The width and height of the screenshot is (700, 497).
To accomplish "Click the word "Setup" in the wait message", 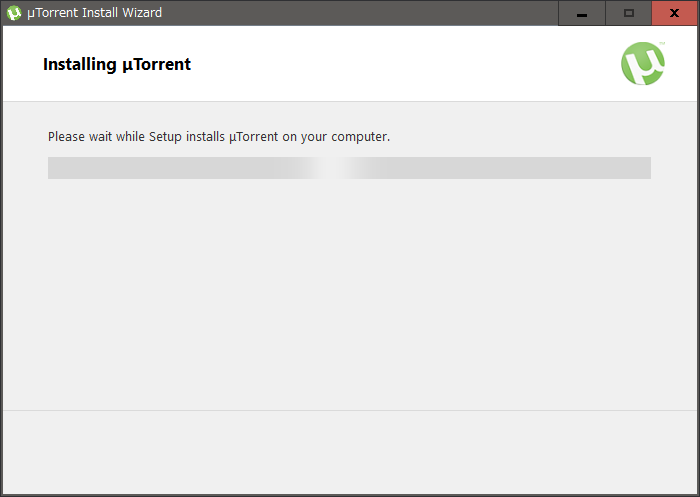I will 167,136.
